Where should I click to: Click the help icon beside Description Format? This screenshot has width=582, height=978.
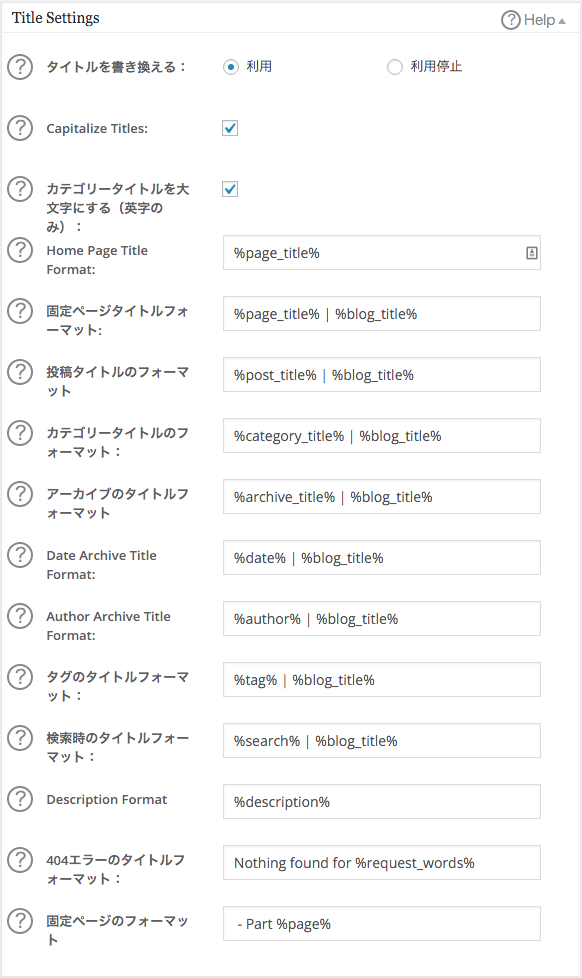click(20, 799)
